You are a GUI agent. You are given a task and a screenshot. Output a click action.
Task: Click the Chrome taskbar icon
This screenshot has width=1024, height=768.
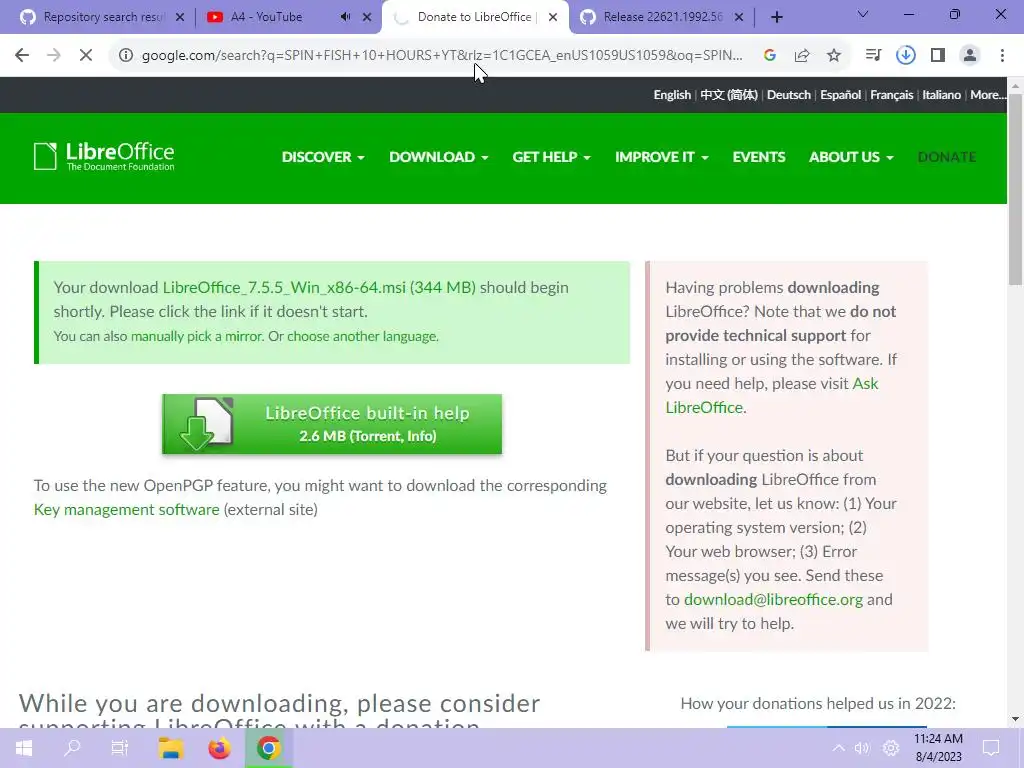pos(268,748)
